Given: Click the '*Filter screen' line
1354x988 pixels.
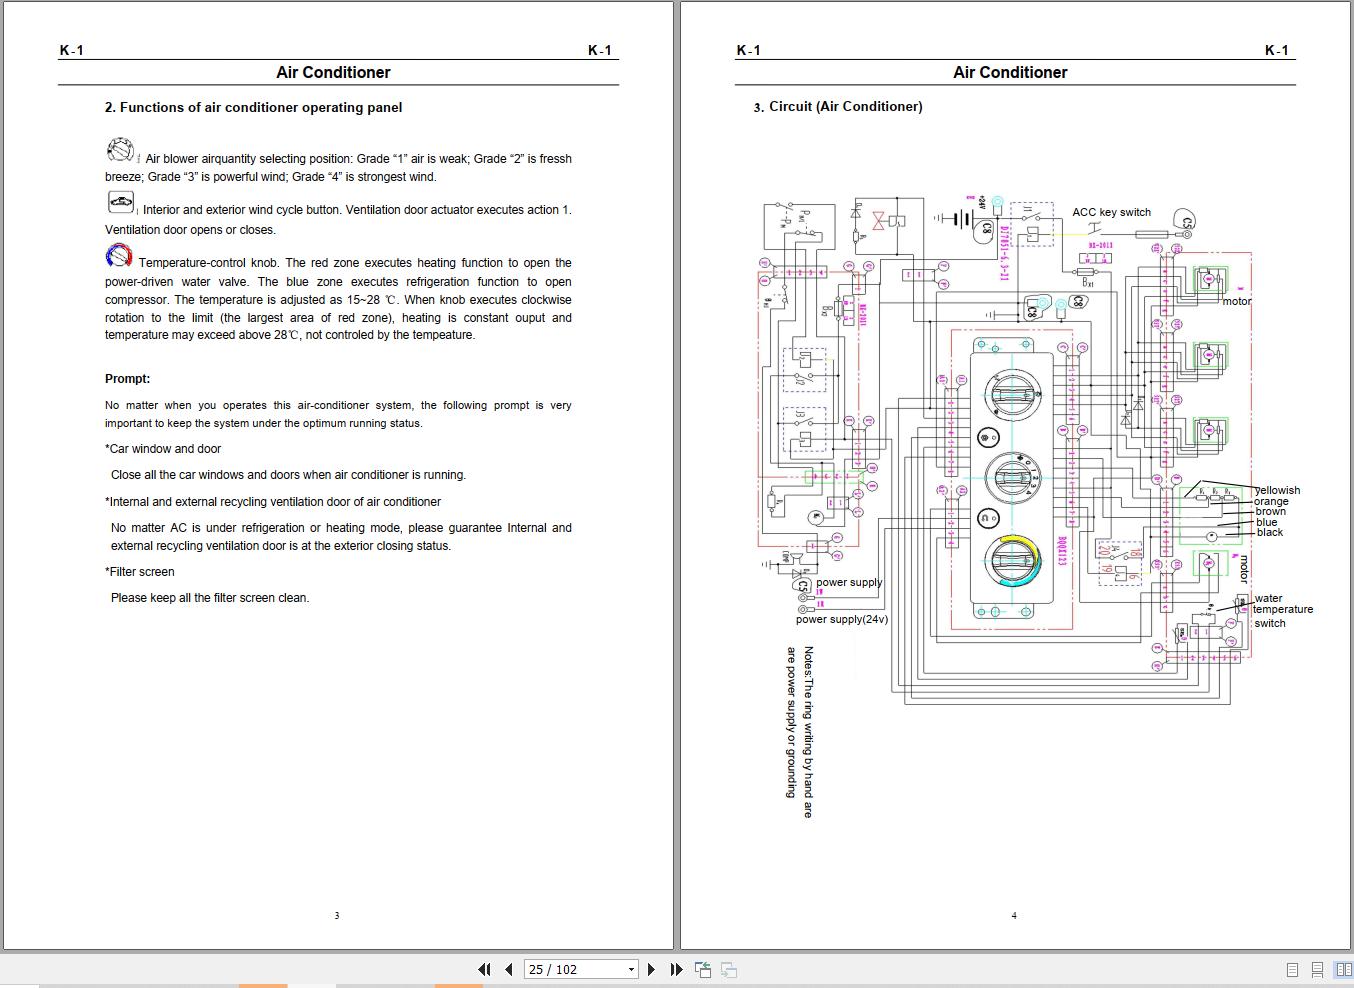Looking at the screenshot, I should [x=140, y=572].
